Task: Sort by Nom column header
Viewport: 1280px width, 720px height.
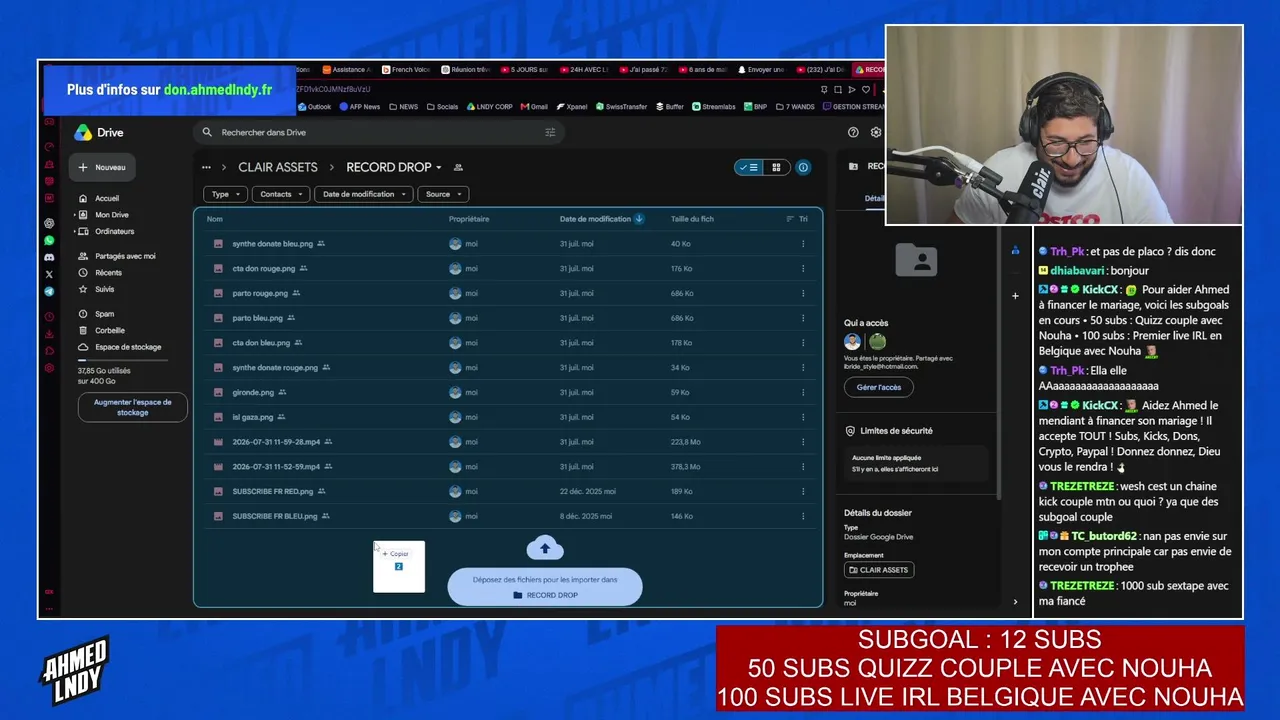Action: pos(215,219)
